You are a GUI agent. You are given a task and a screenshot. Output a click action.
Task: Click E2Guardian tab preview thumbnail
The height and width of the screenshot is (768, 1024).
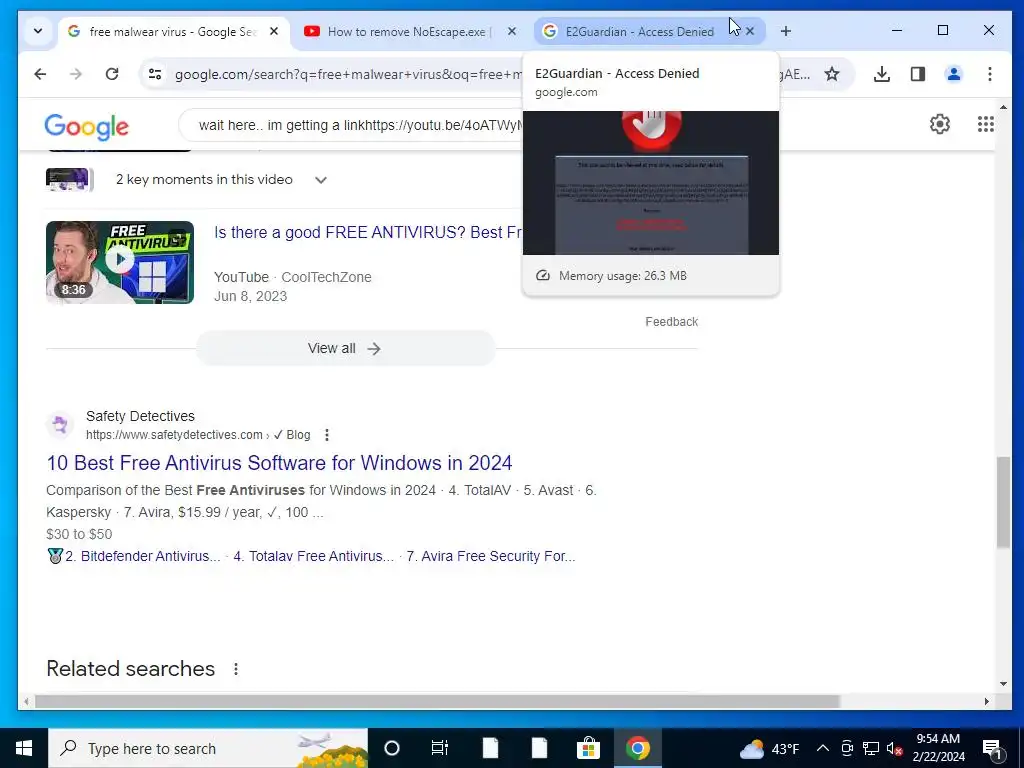(650, 183)
